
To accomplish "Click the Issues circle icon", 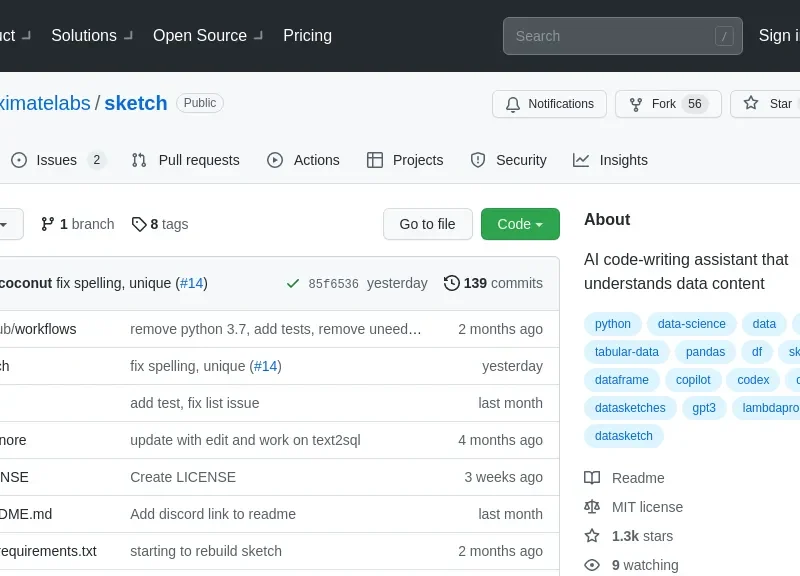I will click(19, 160).
